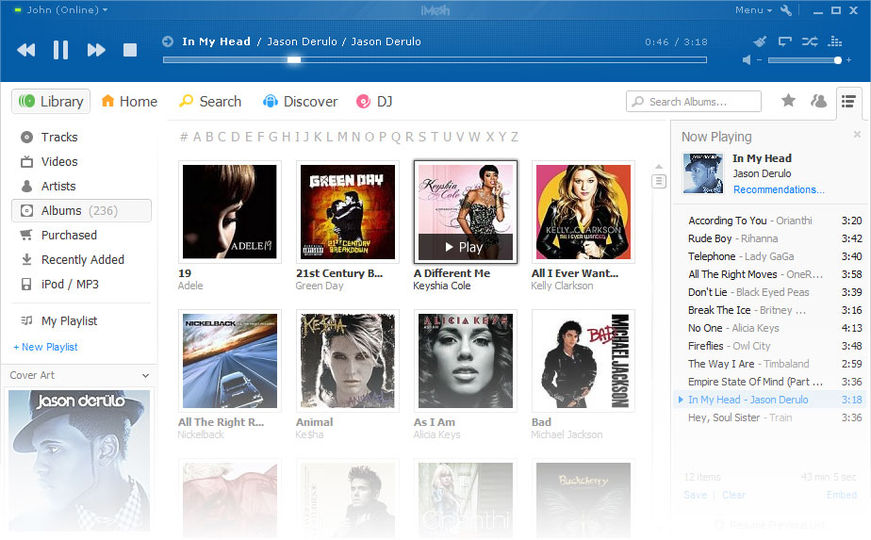Open the Adele 19 album cover

[229, 212]
